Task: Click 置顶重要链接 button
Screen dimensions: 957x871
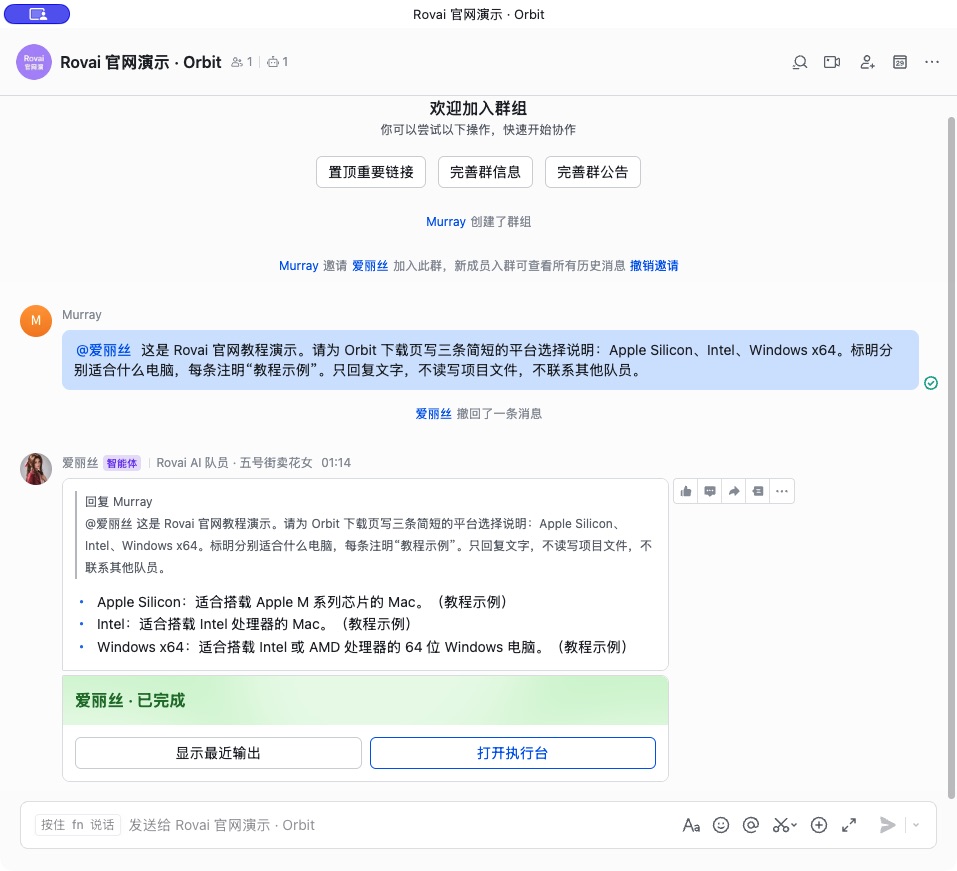Action: pyautogui.click(x=370, y=172)
